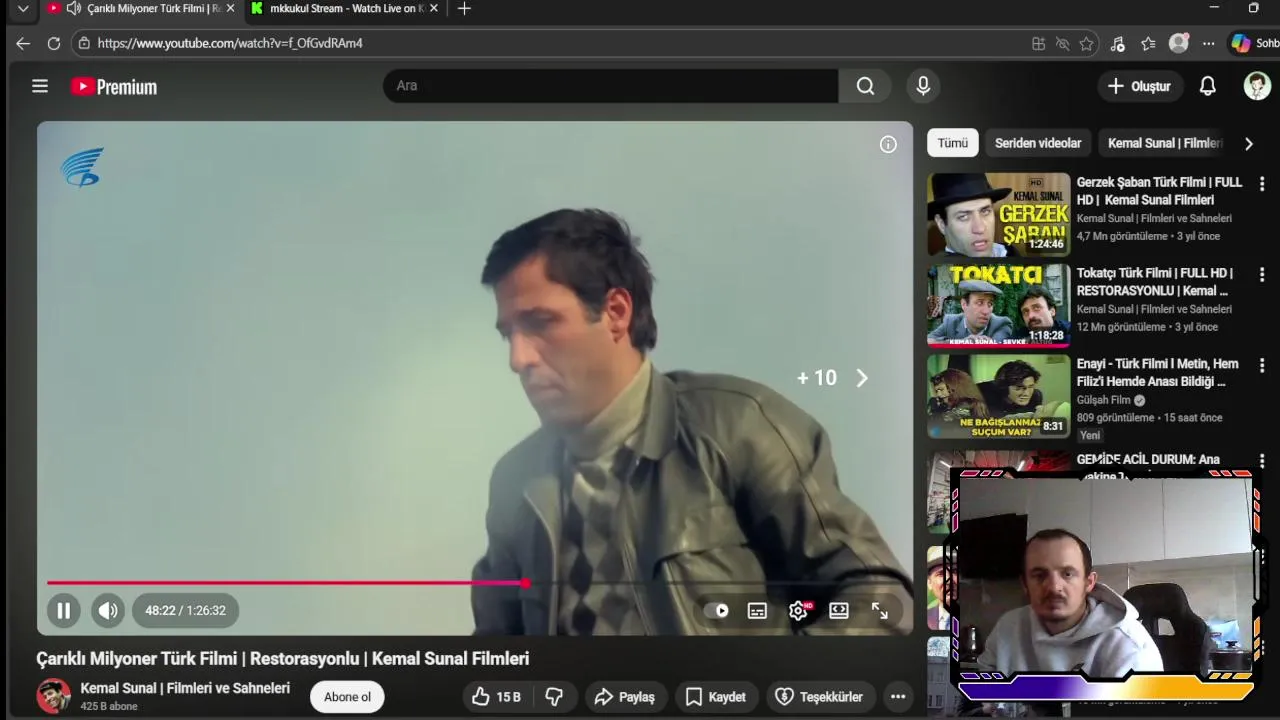View site information lock icon
The height and width of the screenshot is (720, 1280).
click(84, 43)
